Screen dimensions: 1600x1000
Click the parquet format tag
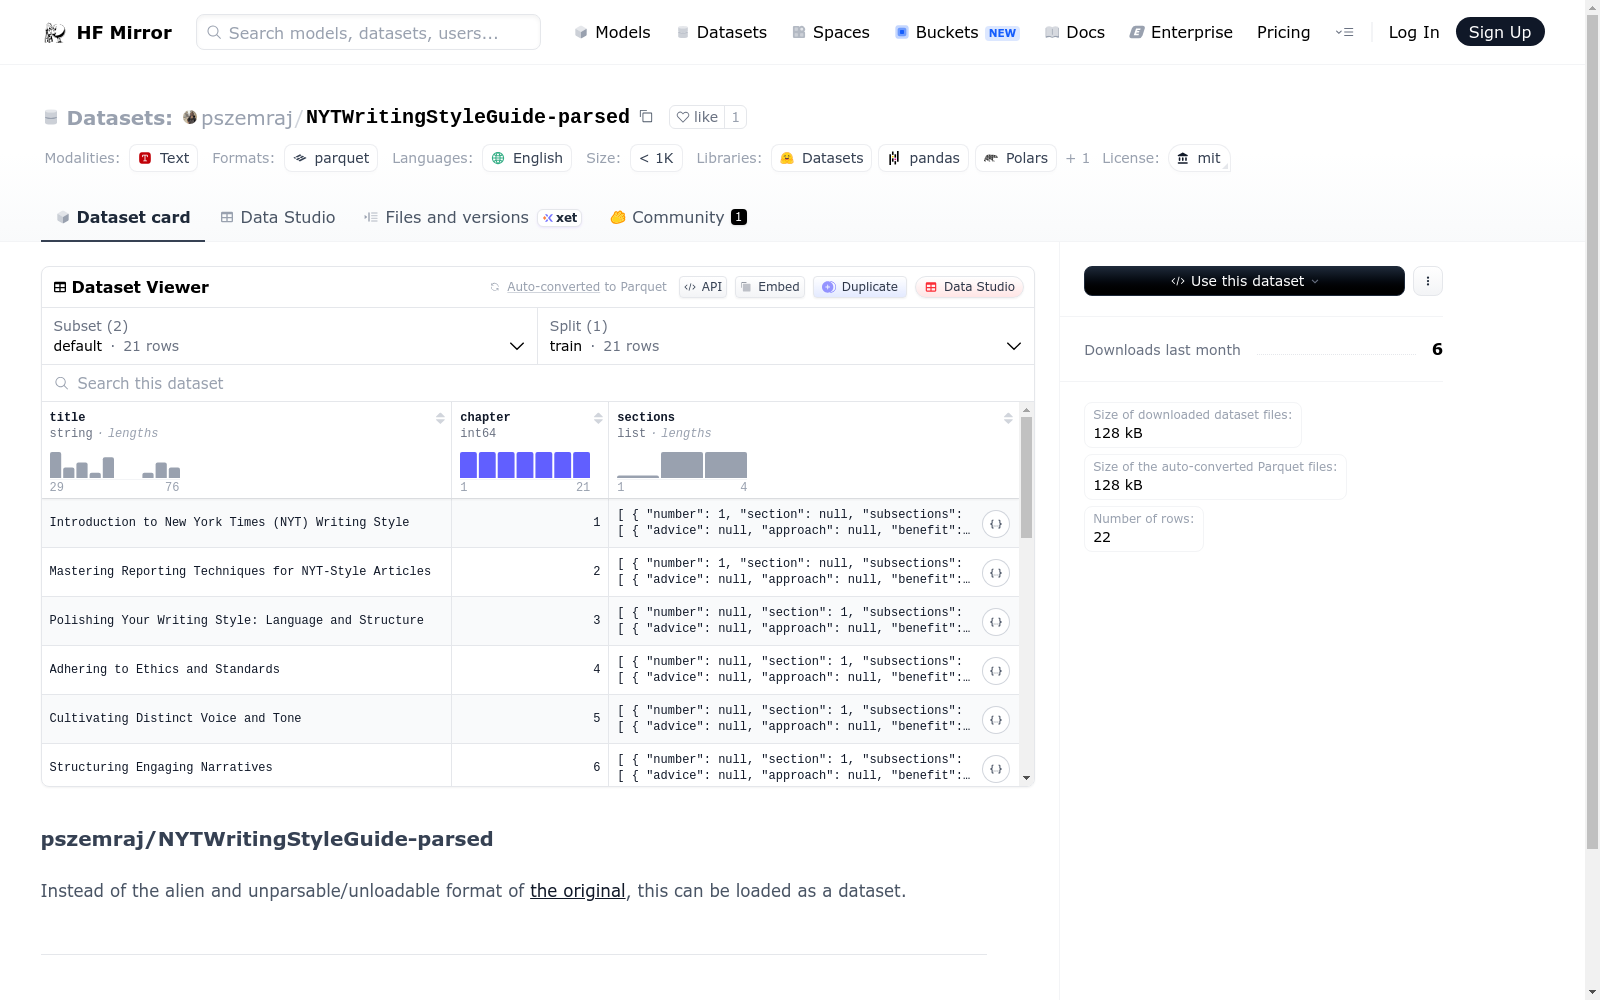click(331, 158)
